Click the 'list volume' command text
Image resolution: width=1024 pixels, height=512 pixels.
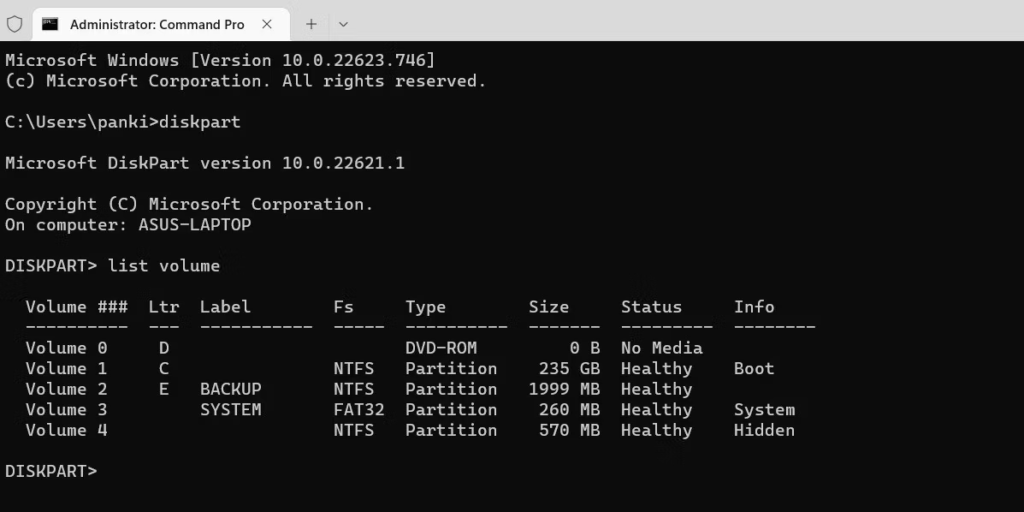[163, 266]
